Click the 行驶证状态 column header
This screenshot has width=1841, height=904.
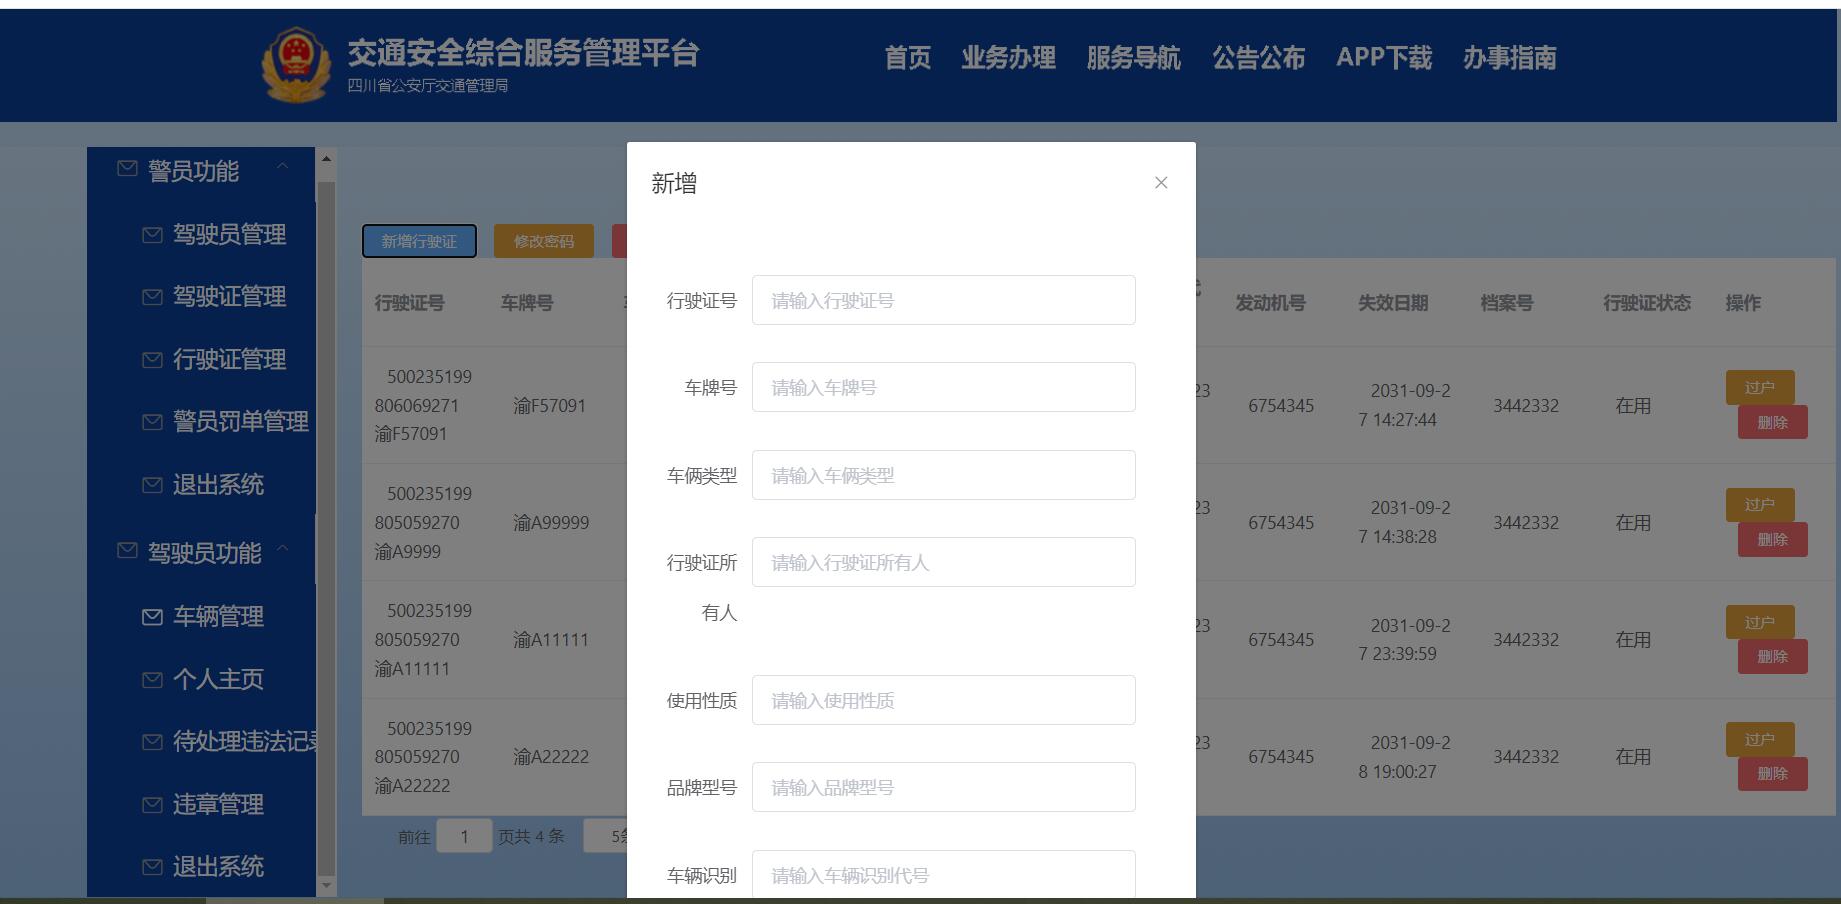pos(1647,303)
